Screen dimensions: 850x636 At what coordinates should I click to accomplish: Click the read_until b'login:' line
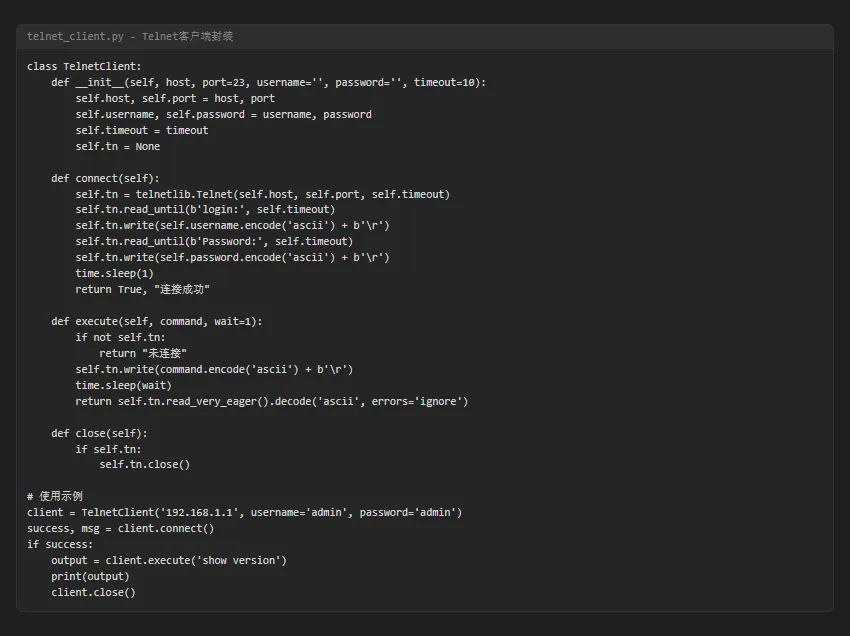[x=205, y=209]
